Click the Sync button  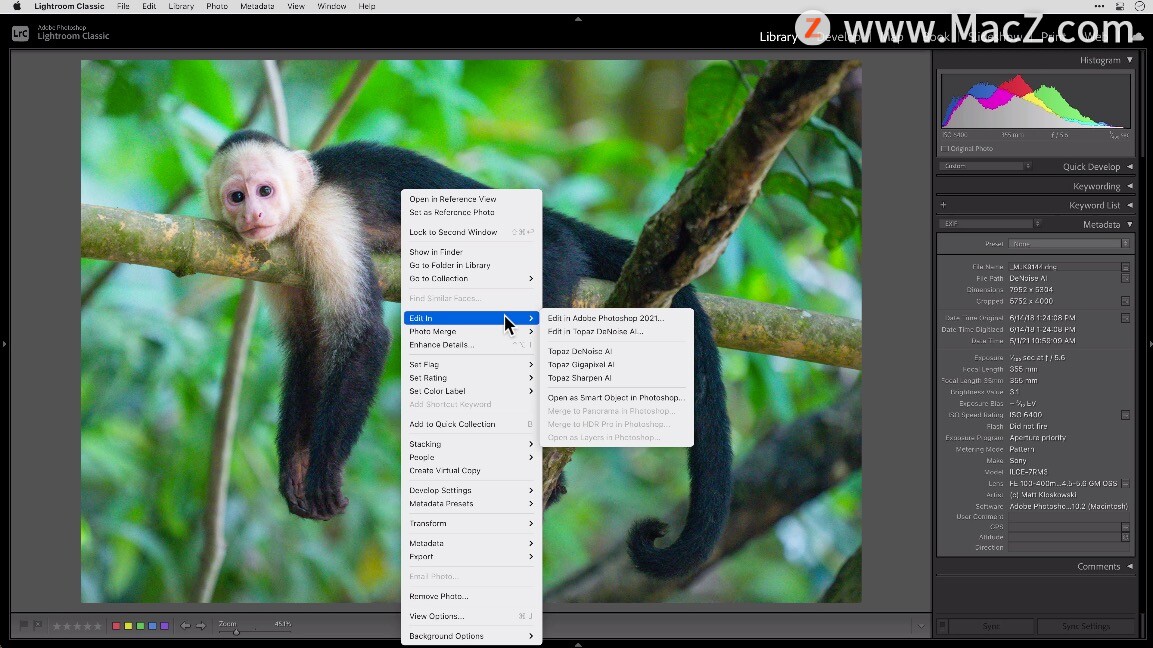point(991,626)
